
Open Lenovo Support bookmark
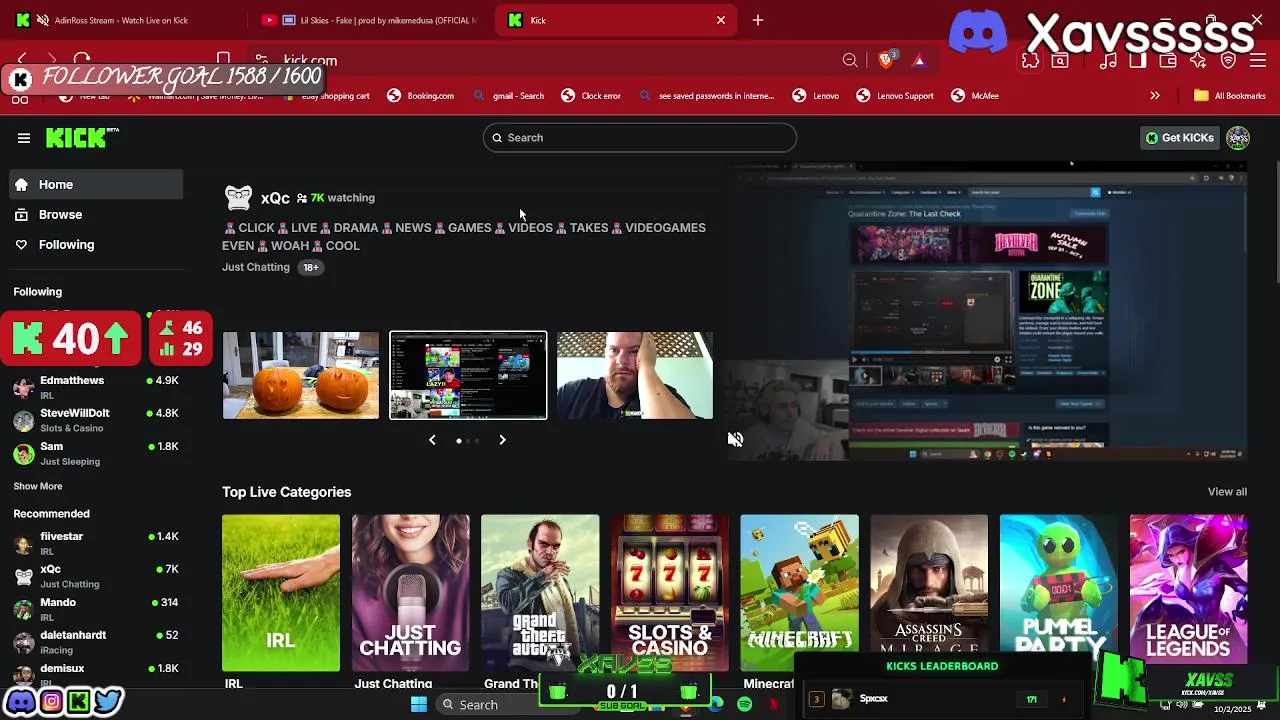[x=895, y=96]
